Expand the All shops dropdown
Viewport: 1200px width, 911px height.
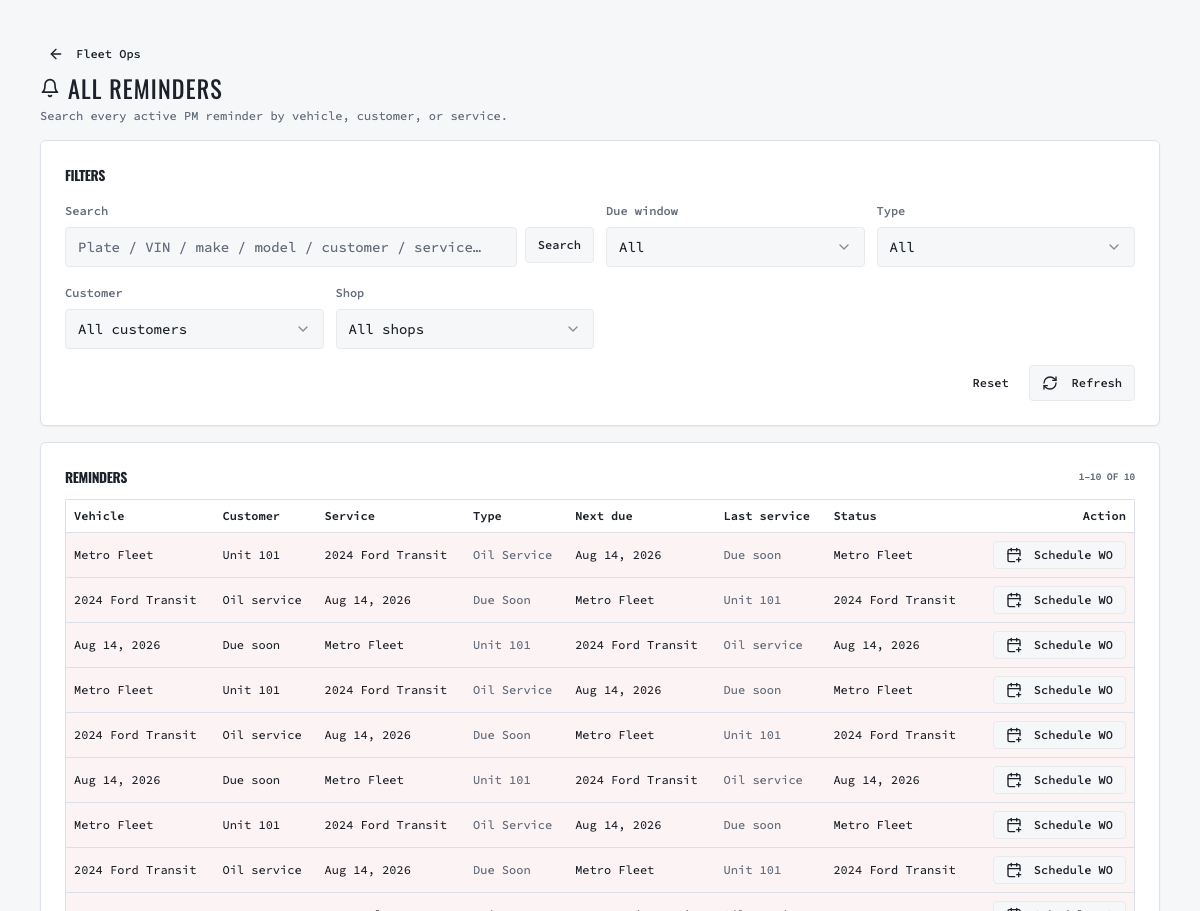point(465,329)
